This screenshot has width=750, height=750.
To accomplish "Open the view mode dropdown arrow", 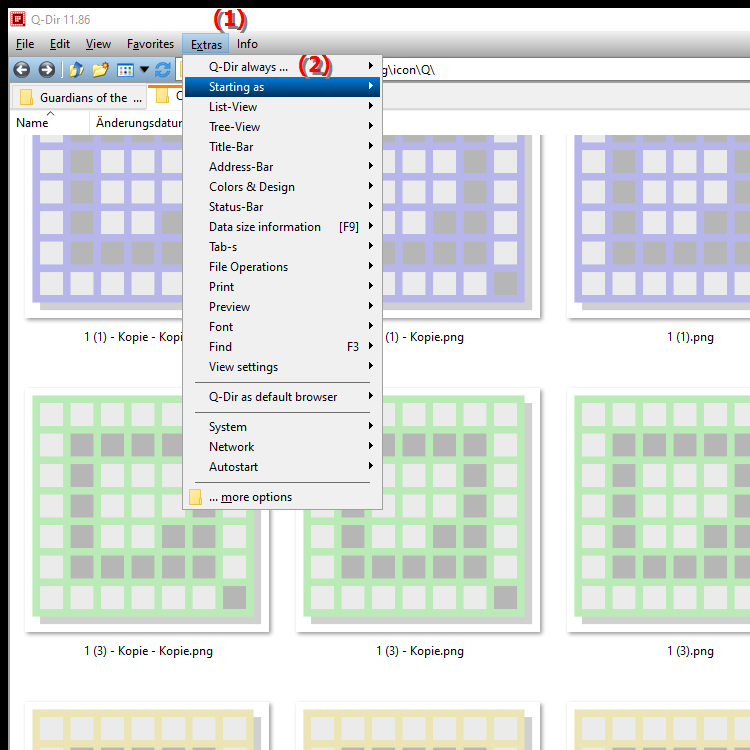I will [144, 70].
